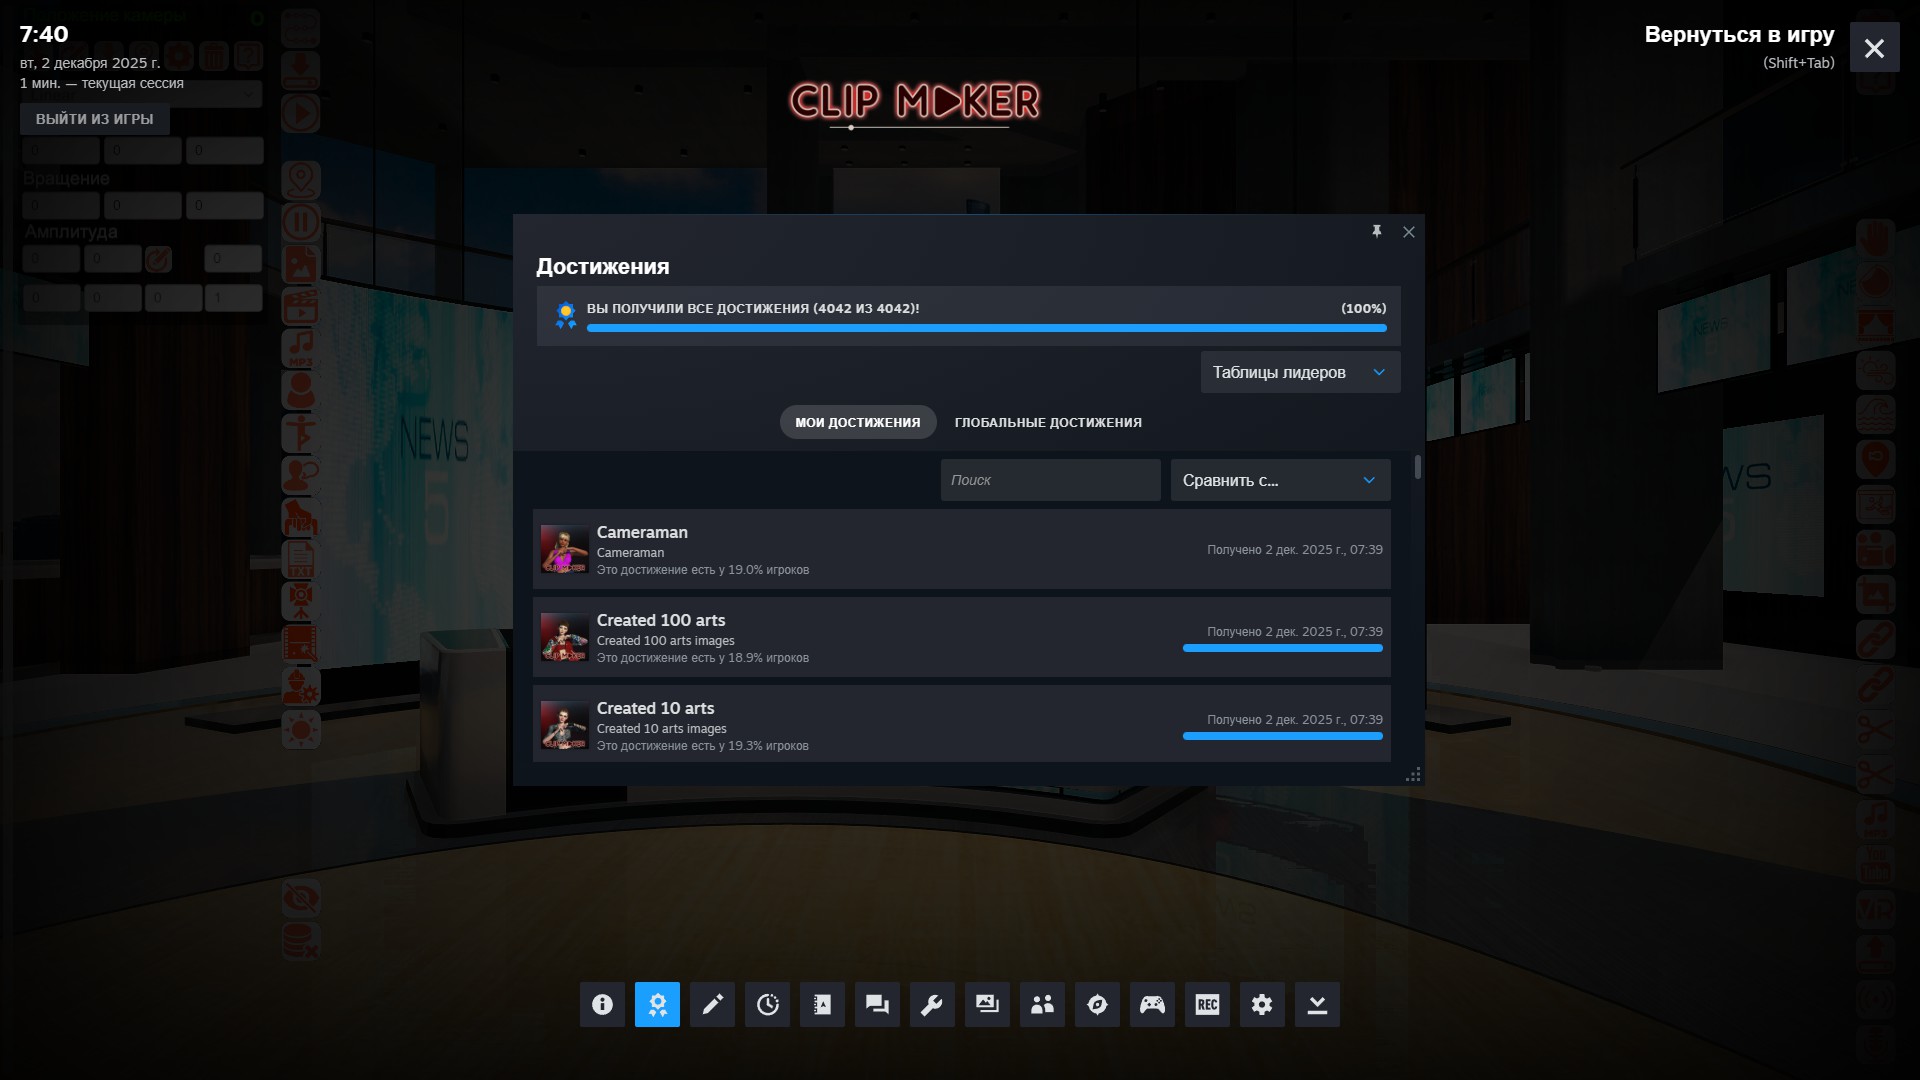Click the Выйти из игры button
The image size is (1920, 1080).
tap(95, 119)
